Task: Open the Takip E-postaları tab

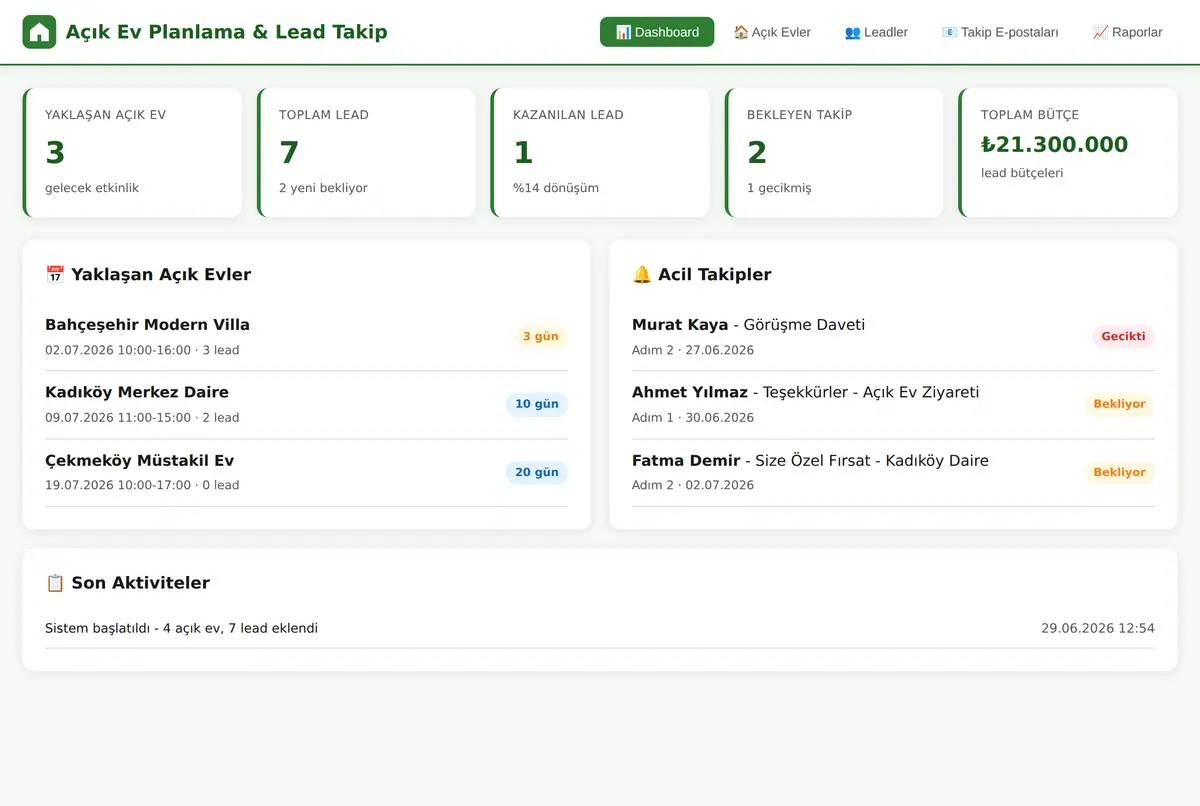Action: pos(1000,32)
